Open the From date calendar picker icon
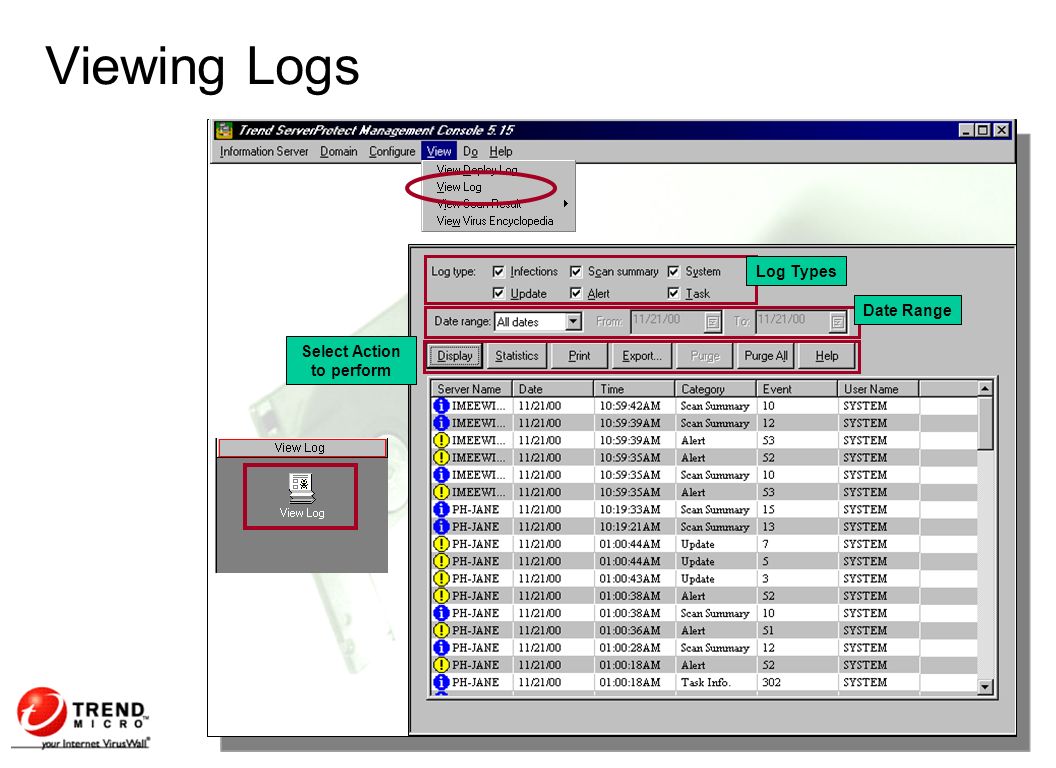The width and height of the screenshot is (1056, 768). [713, 322]
